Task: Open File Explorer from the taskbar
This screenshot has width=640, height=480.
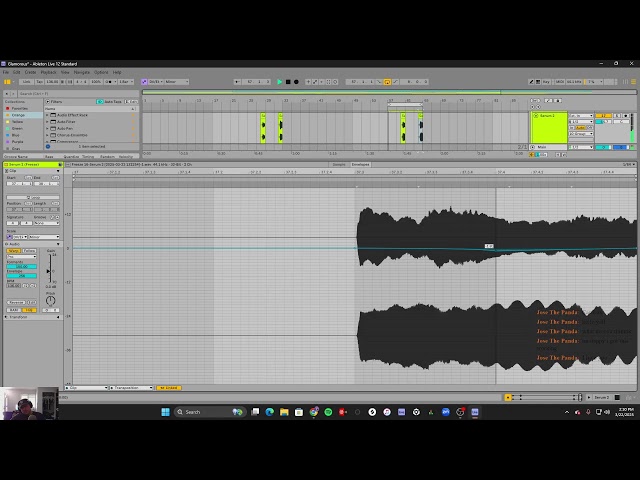Action: tap(284, 412)
